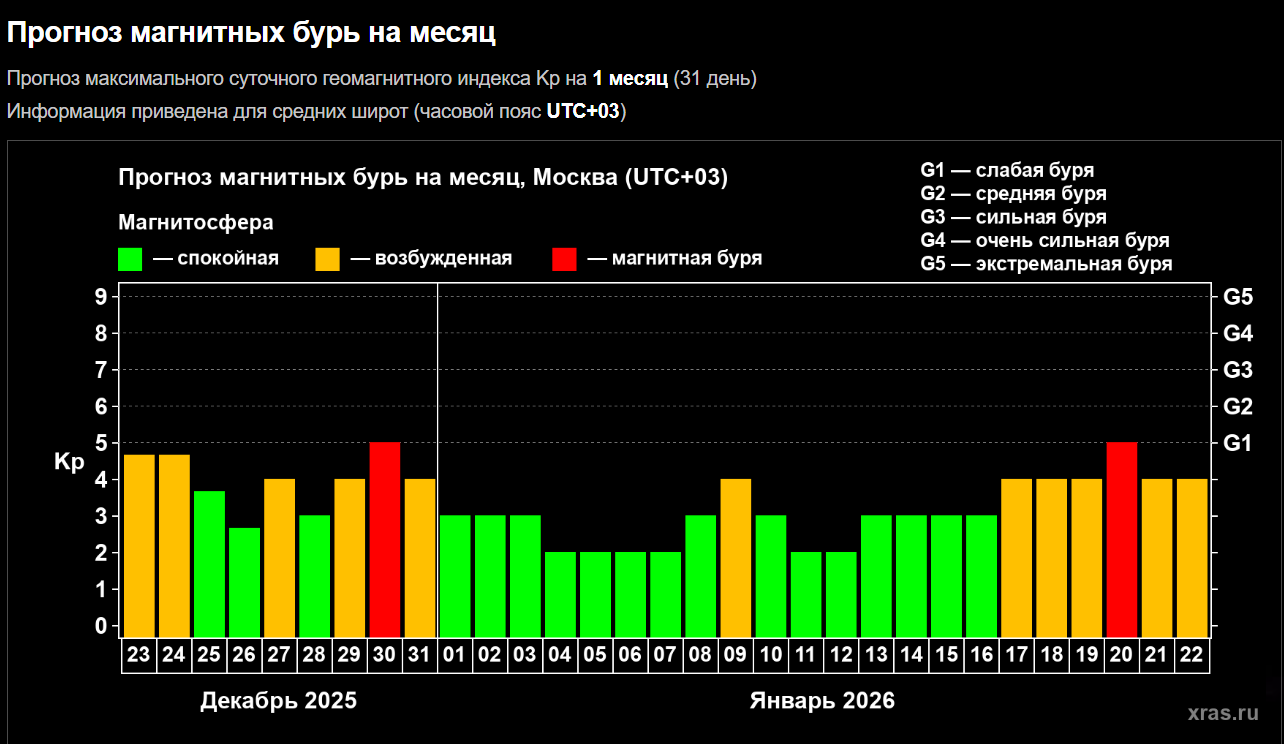Open the xras.ru watermark link
Image resolution: width=1284 pixels, height=744 pixels.
[x=1223, y=713]
